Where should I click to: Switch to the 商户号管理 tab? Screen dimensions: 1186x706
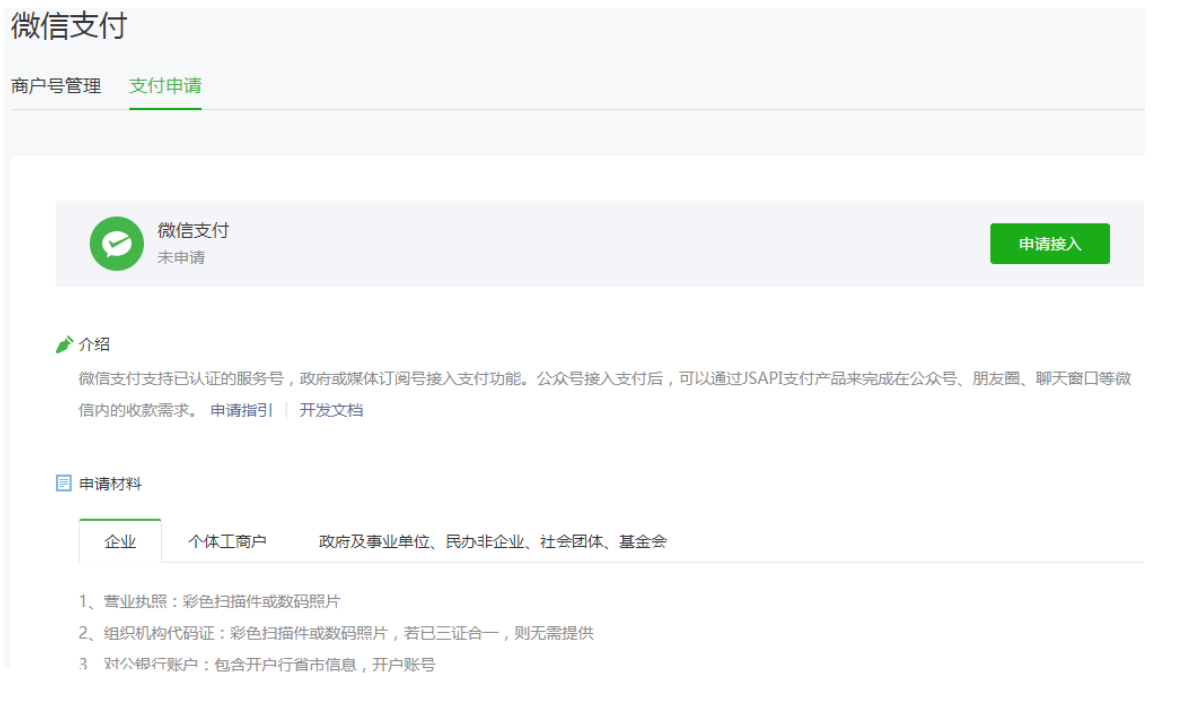pos(56,86)
